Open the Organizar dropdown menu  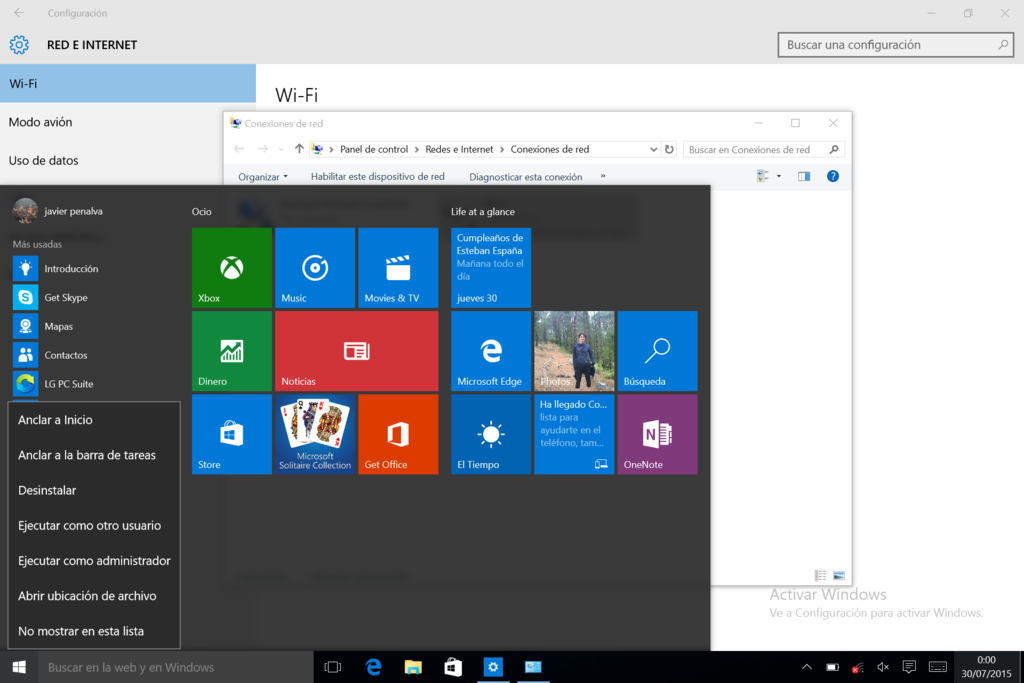(x=262, y=176)
